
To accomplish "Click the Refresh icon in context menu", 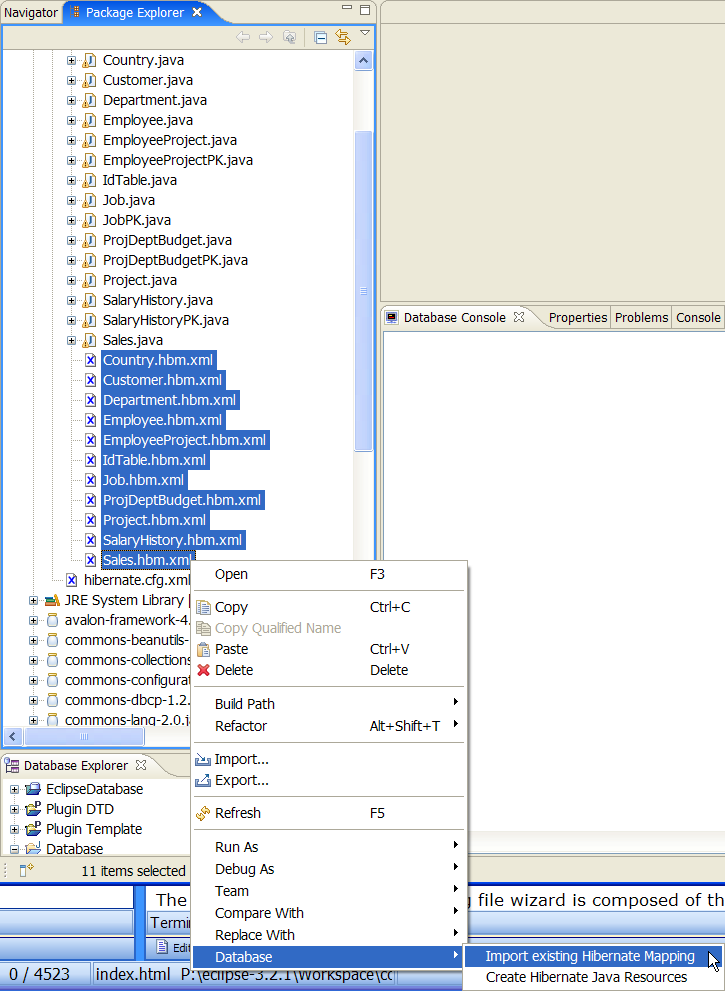I will (x=204, y=813).
